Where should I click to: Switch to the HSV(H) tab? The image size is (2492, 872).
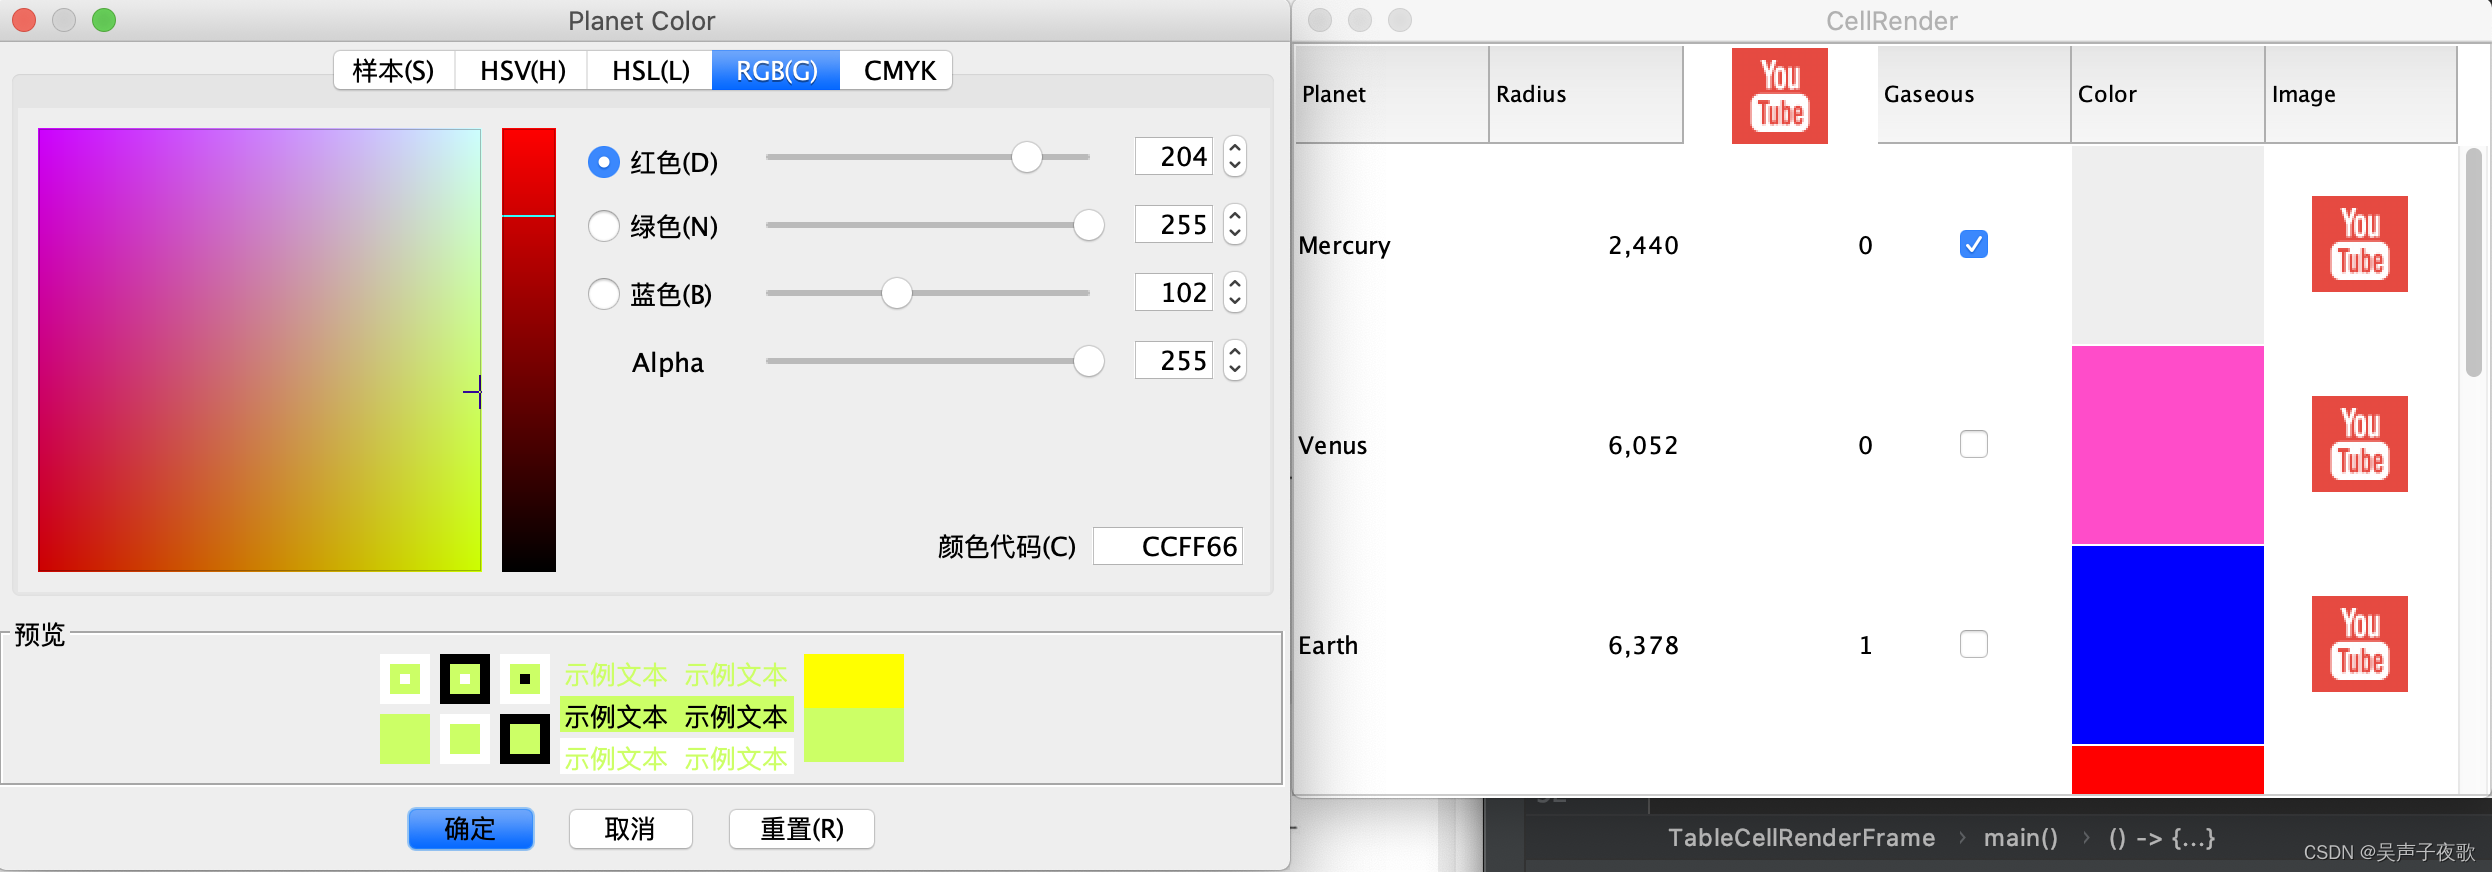click(x=522, y=70)
